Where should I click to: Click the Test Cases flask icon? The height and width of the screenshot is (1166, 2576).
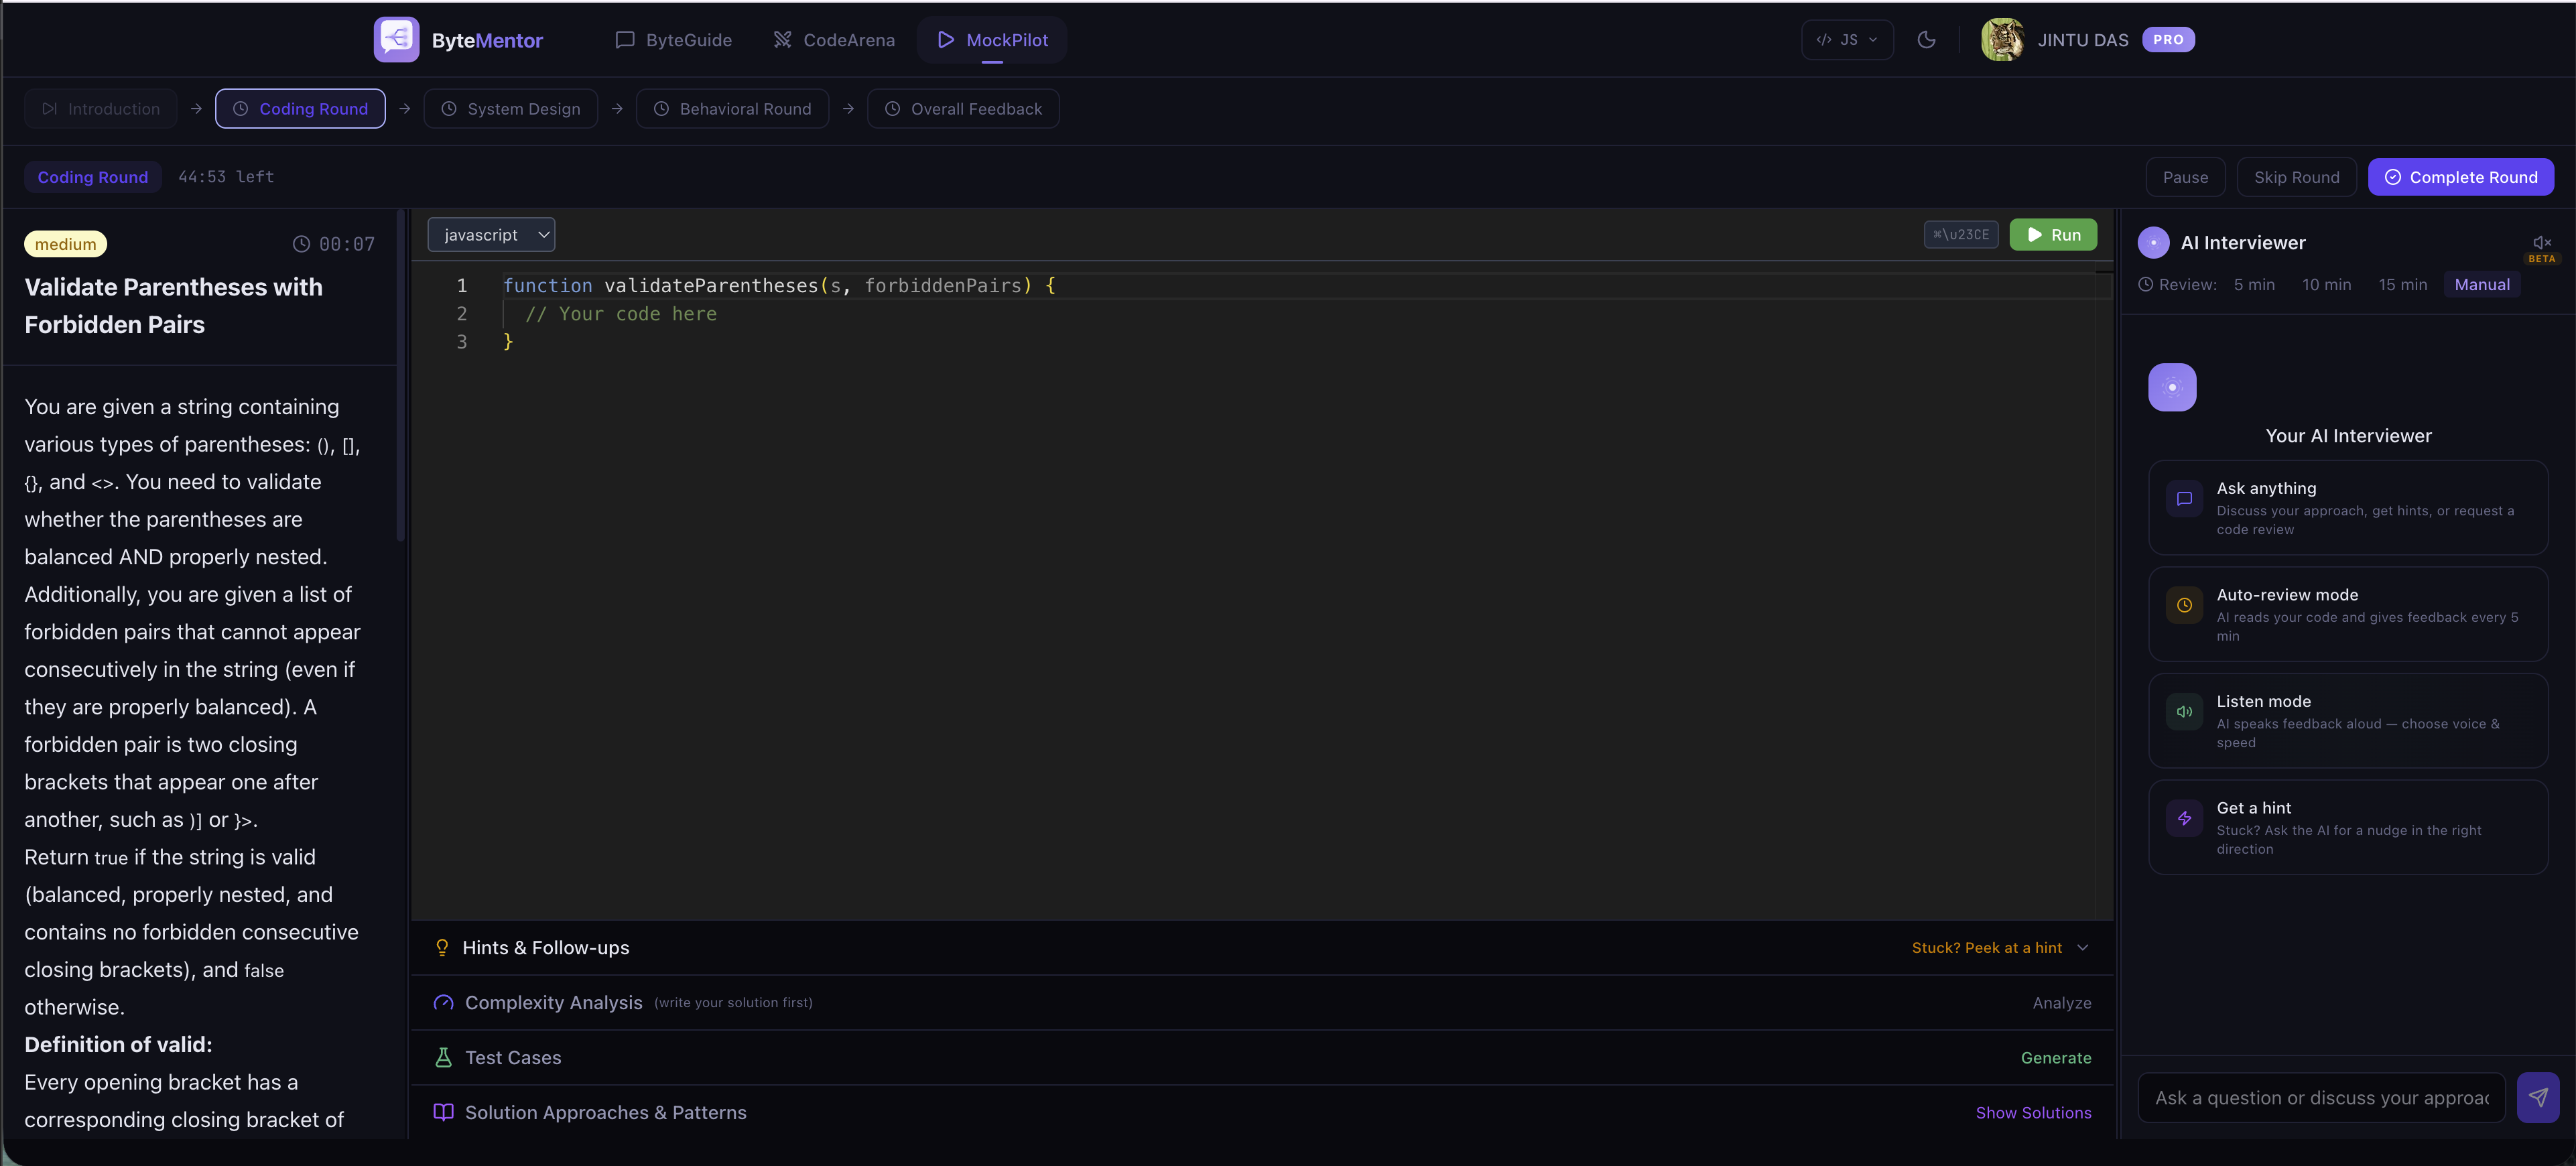443,1057
